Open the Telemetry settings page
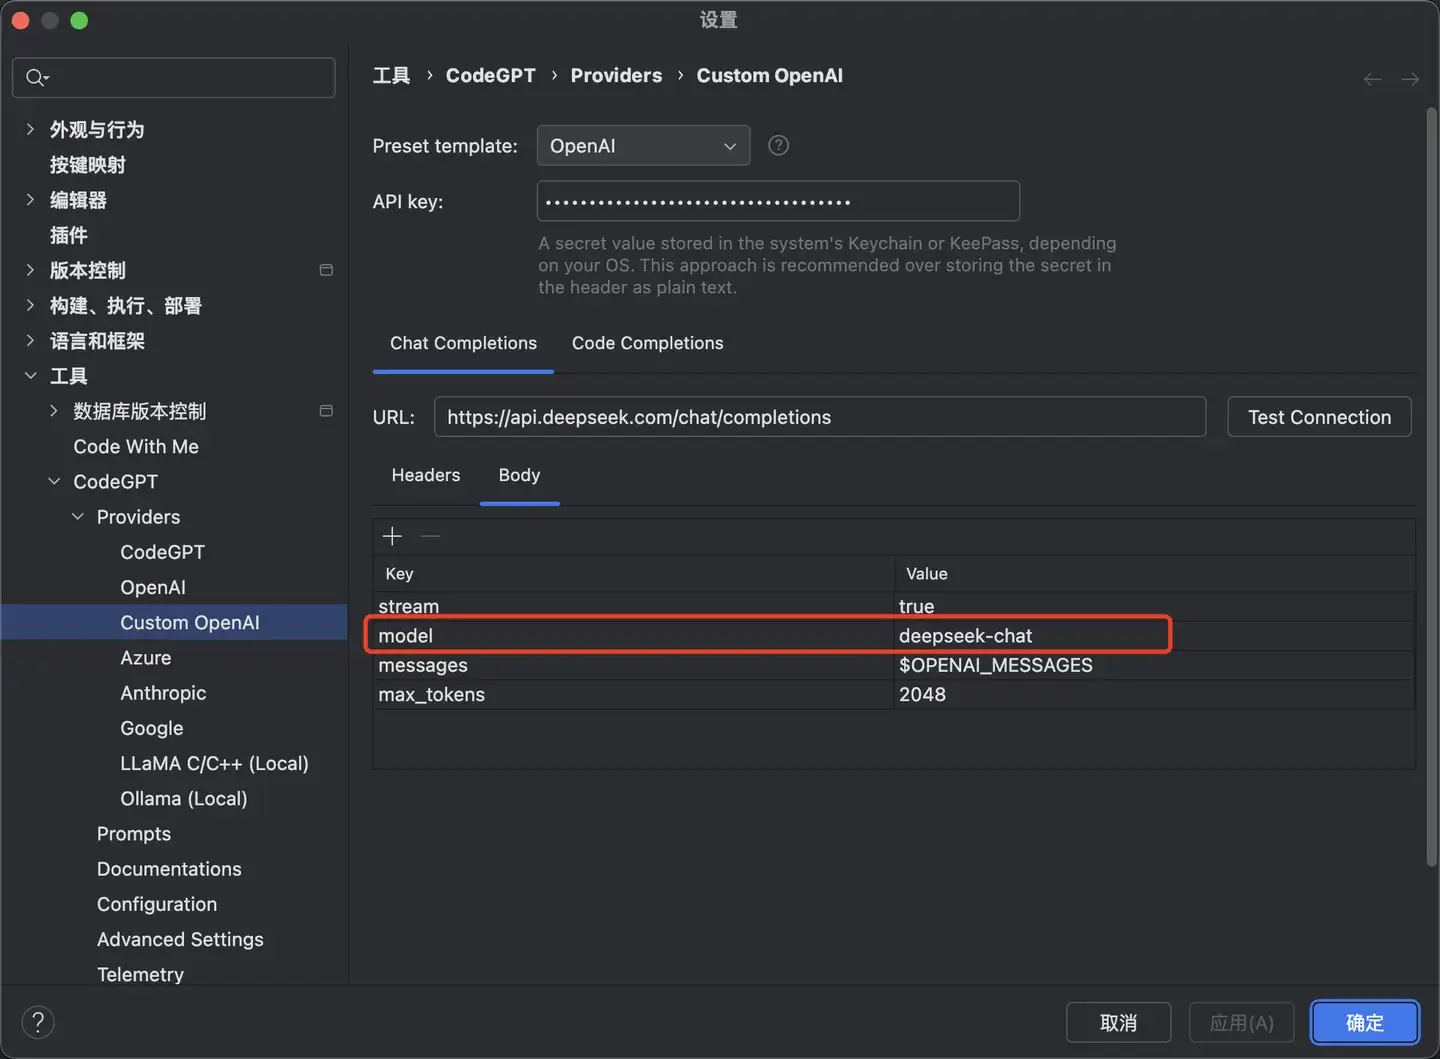 (140, 974)
